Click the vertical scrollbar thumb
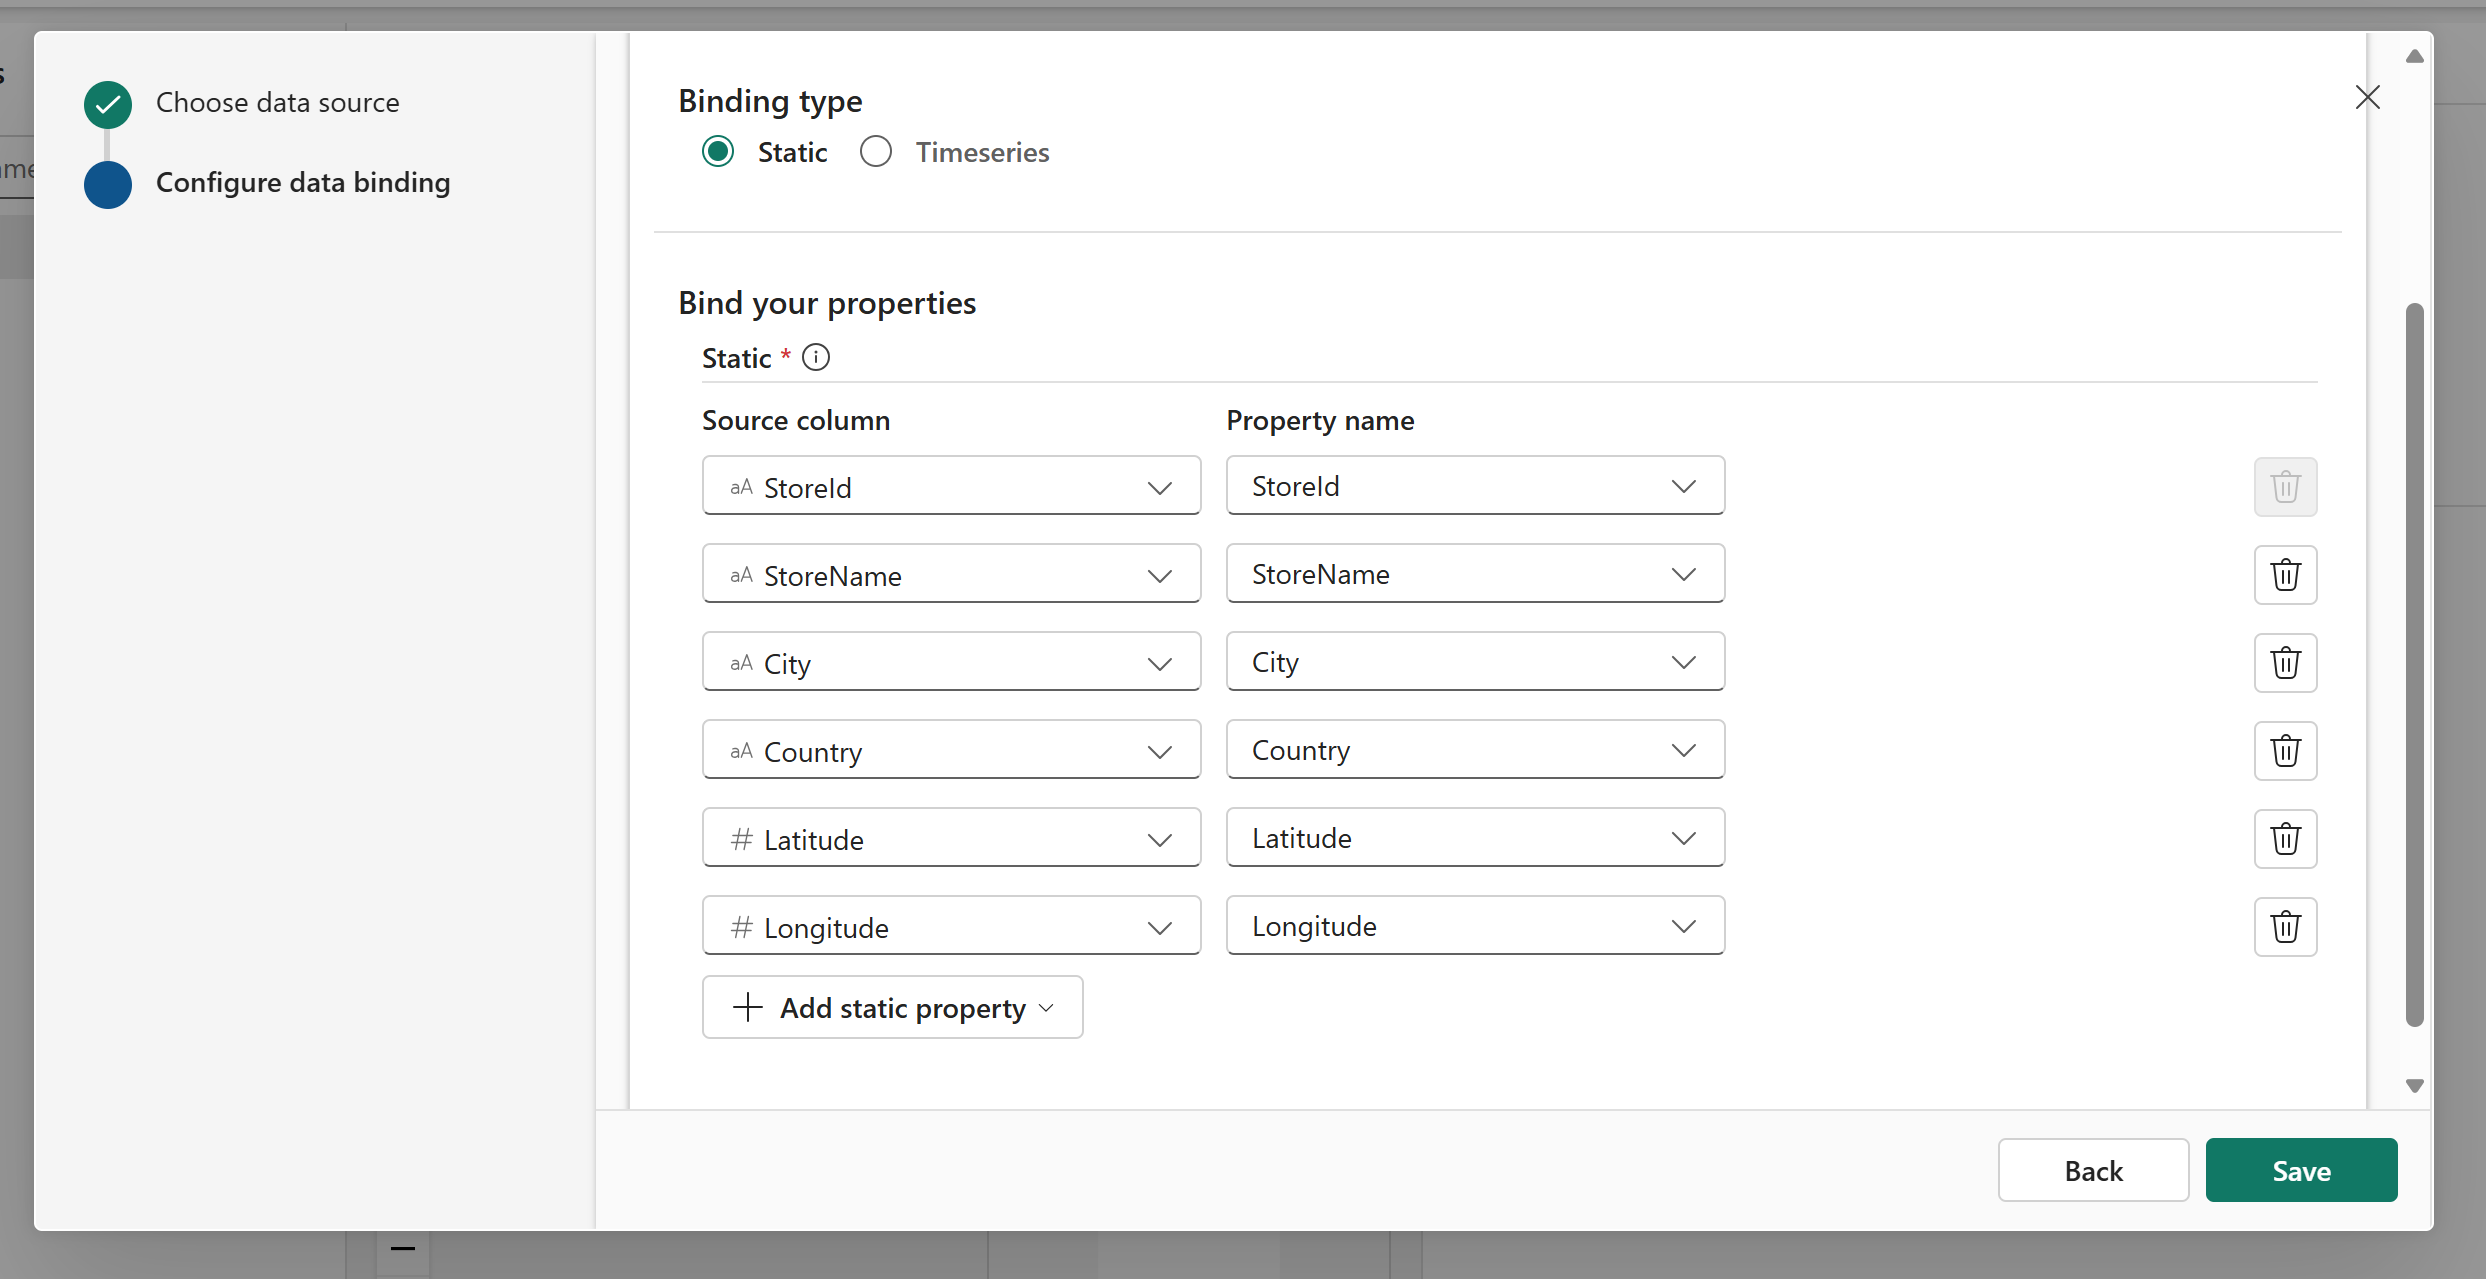 2414,664
